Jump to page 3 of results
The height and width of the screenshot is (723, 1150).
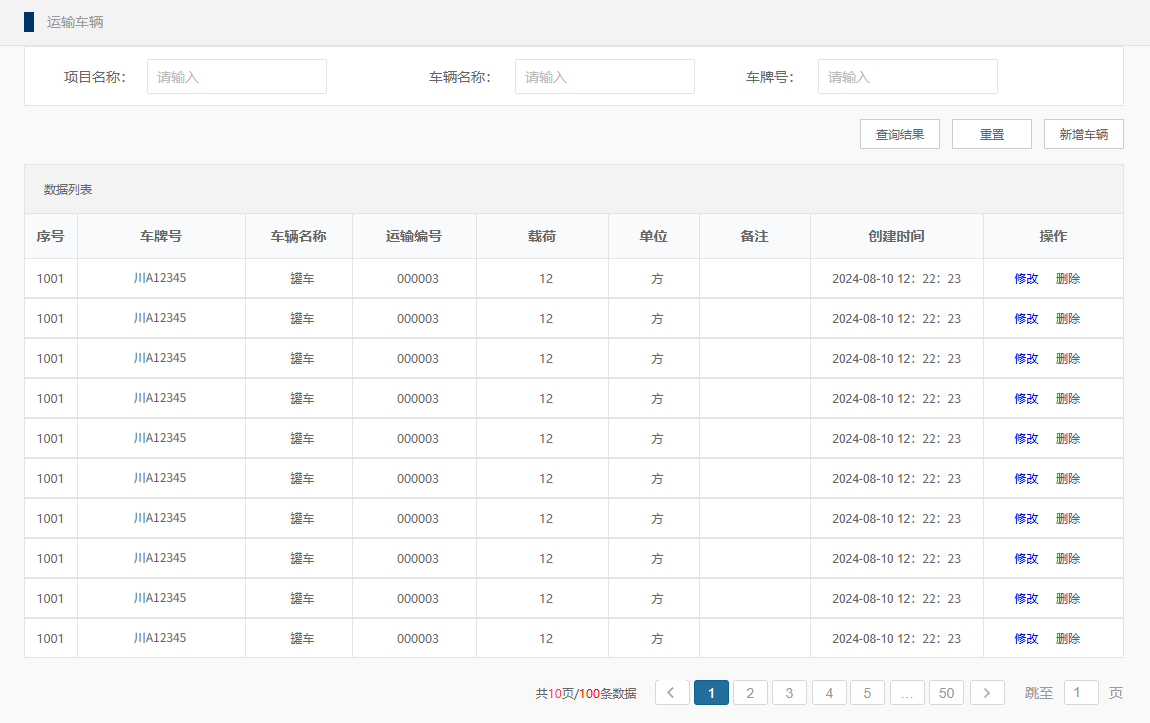789,693
